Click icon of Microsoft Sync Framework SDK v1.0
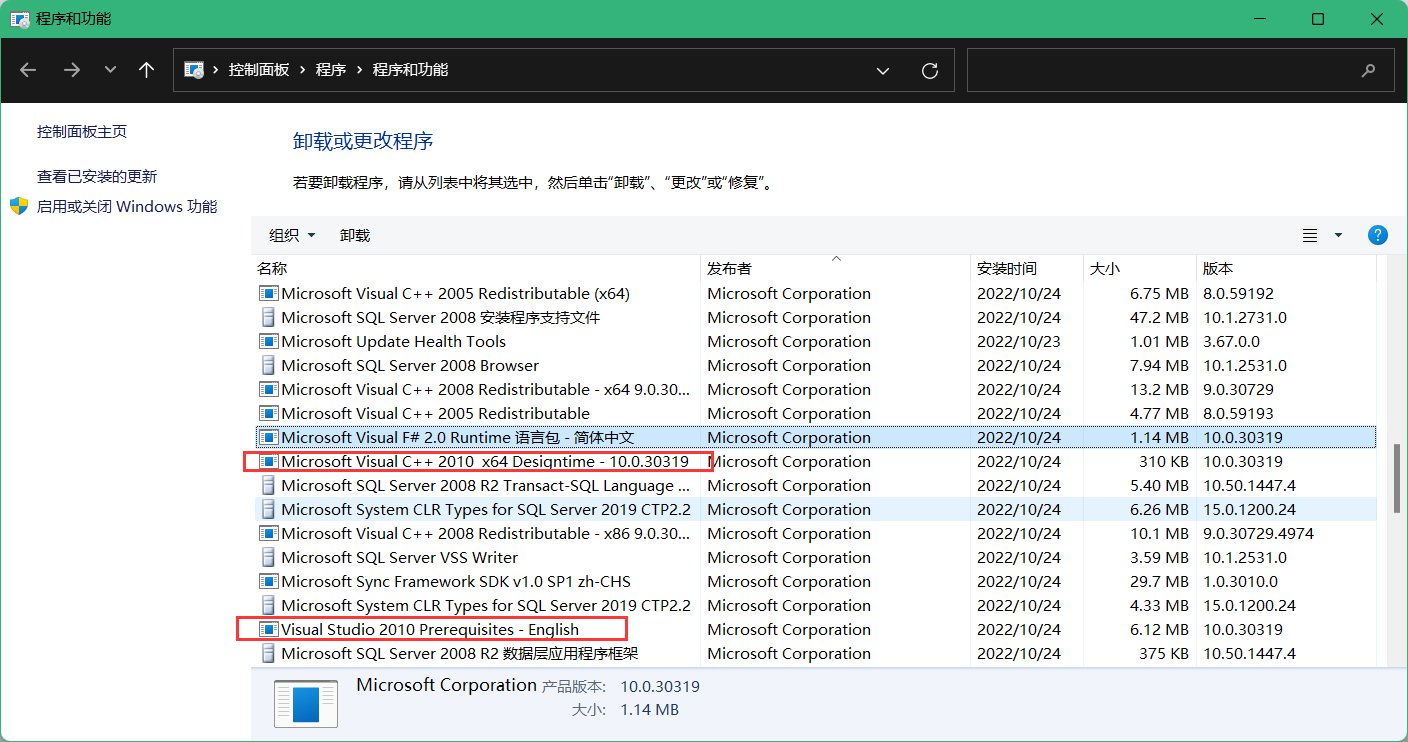The height and width of the screenshot is (742, 1408). pyautogui.click(x=268, y=581)
